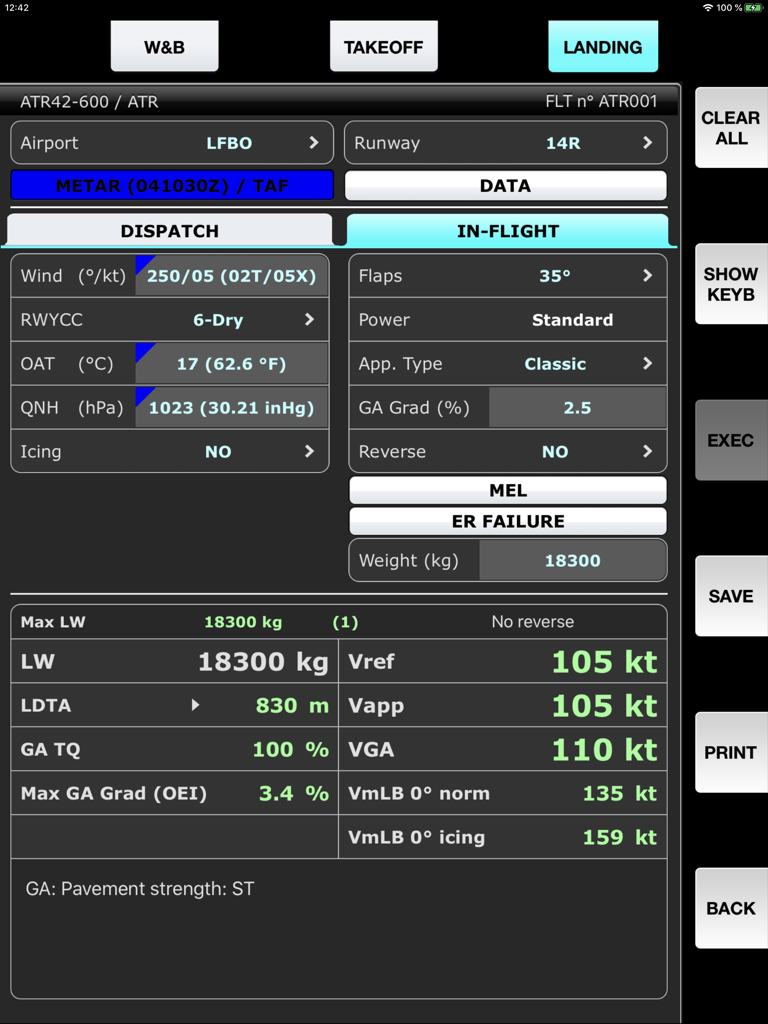The height and width of the screenshot is (1024, 768).
Task: Change the RWYCC 6-Dry setting
Action: [x=170, y=319]
